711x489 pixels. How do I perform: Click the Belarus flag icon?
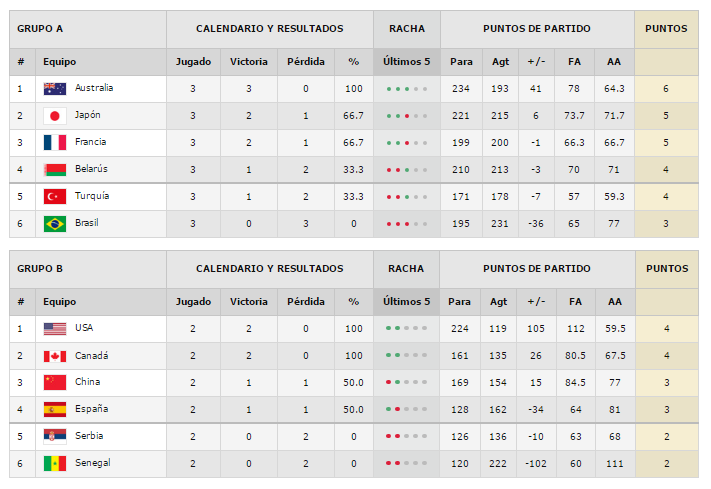(55, 170)
